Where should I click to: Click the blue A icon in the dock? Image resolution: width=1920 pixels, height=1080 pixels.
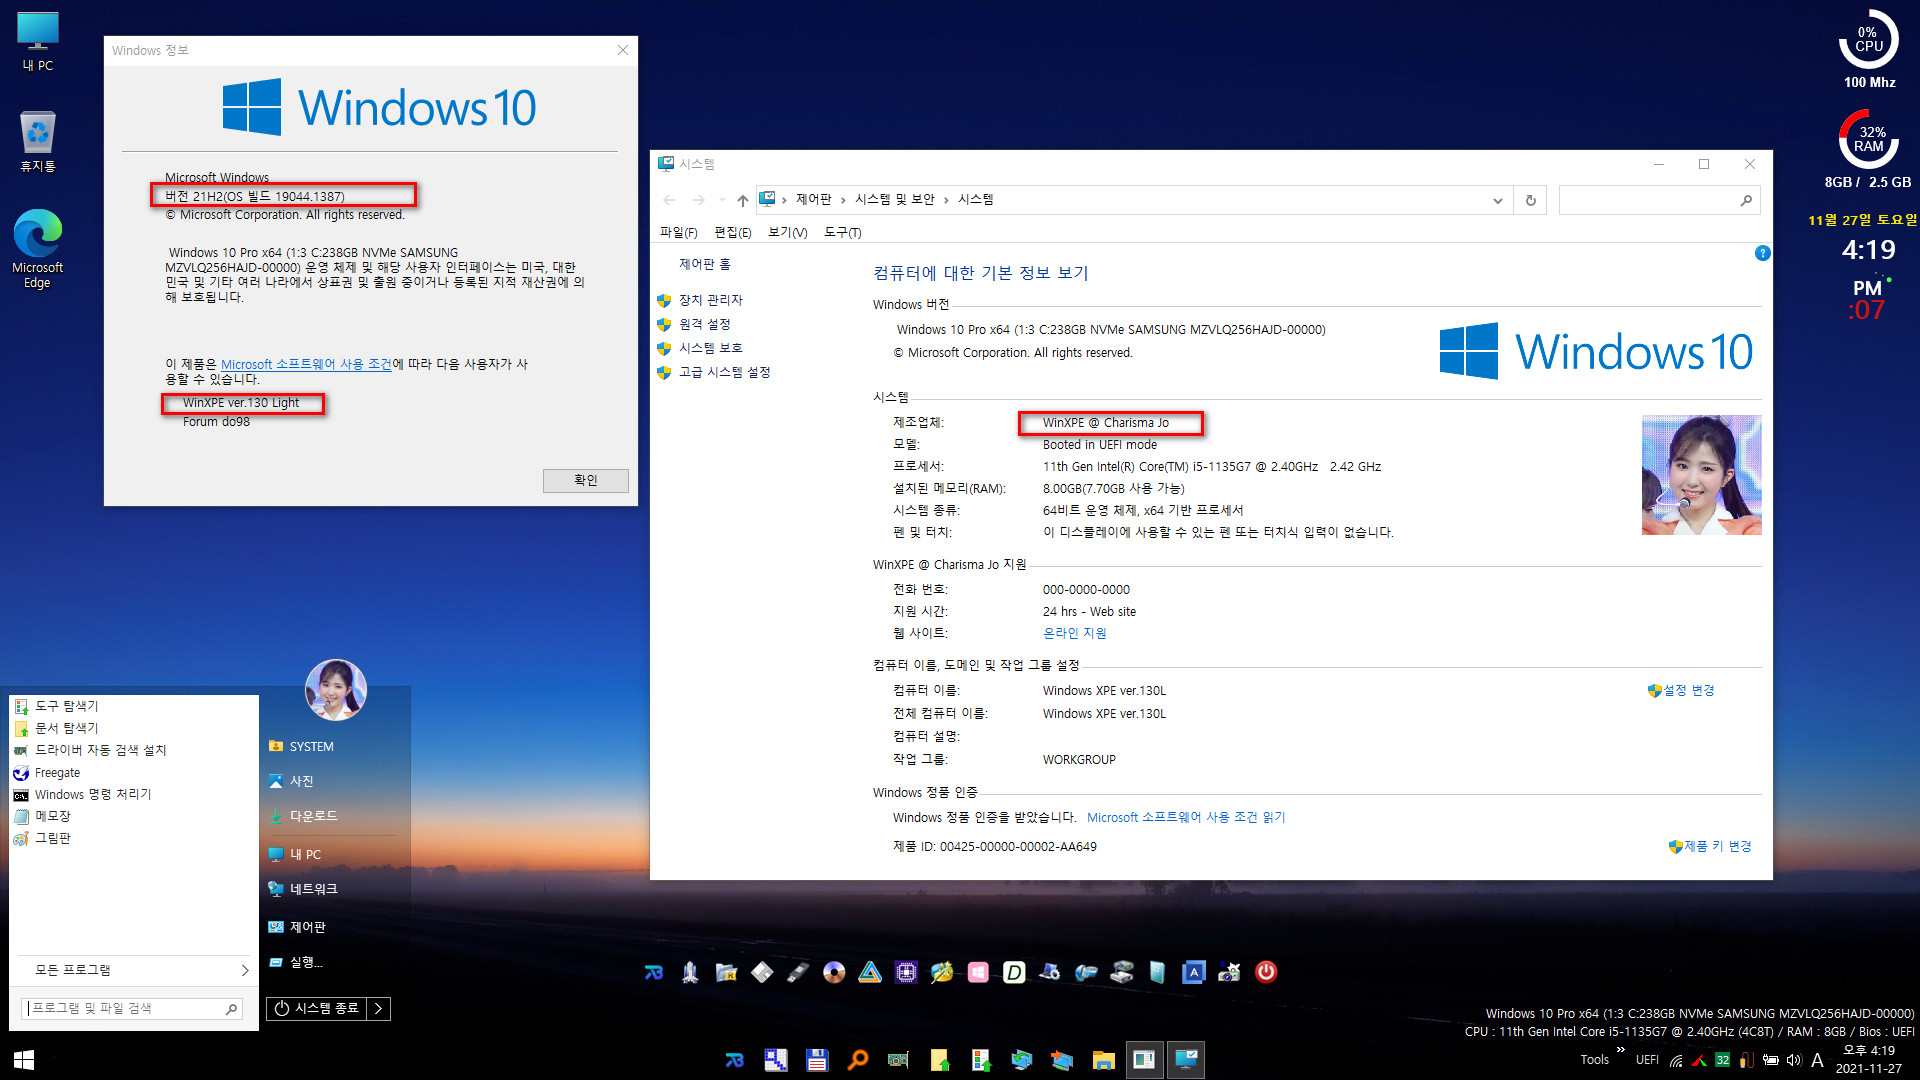(x=1193, y=972)
